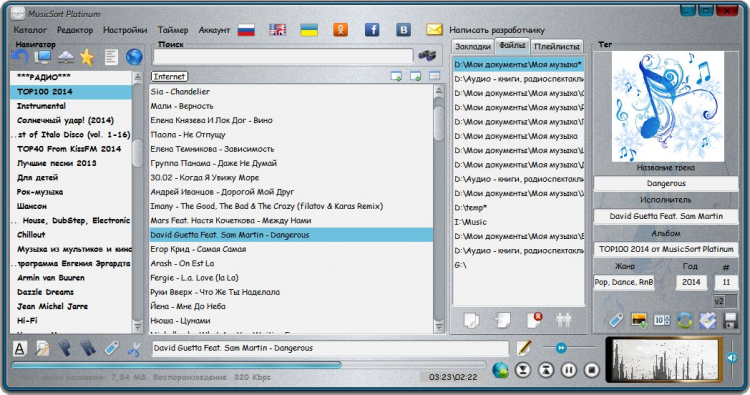This screenshot has height=395, width=750.
Task: Mute sound with the speaker icon
Action: point(732,357)
